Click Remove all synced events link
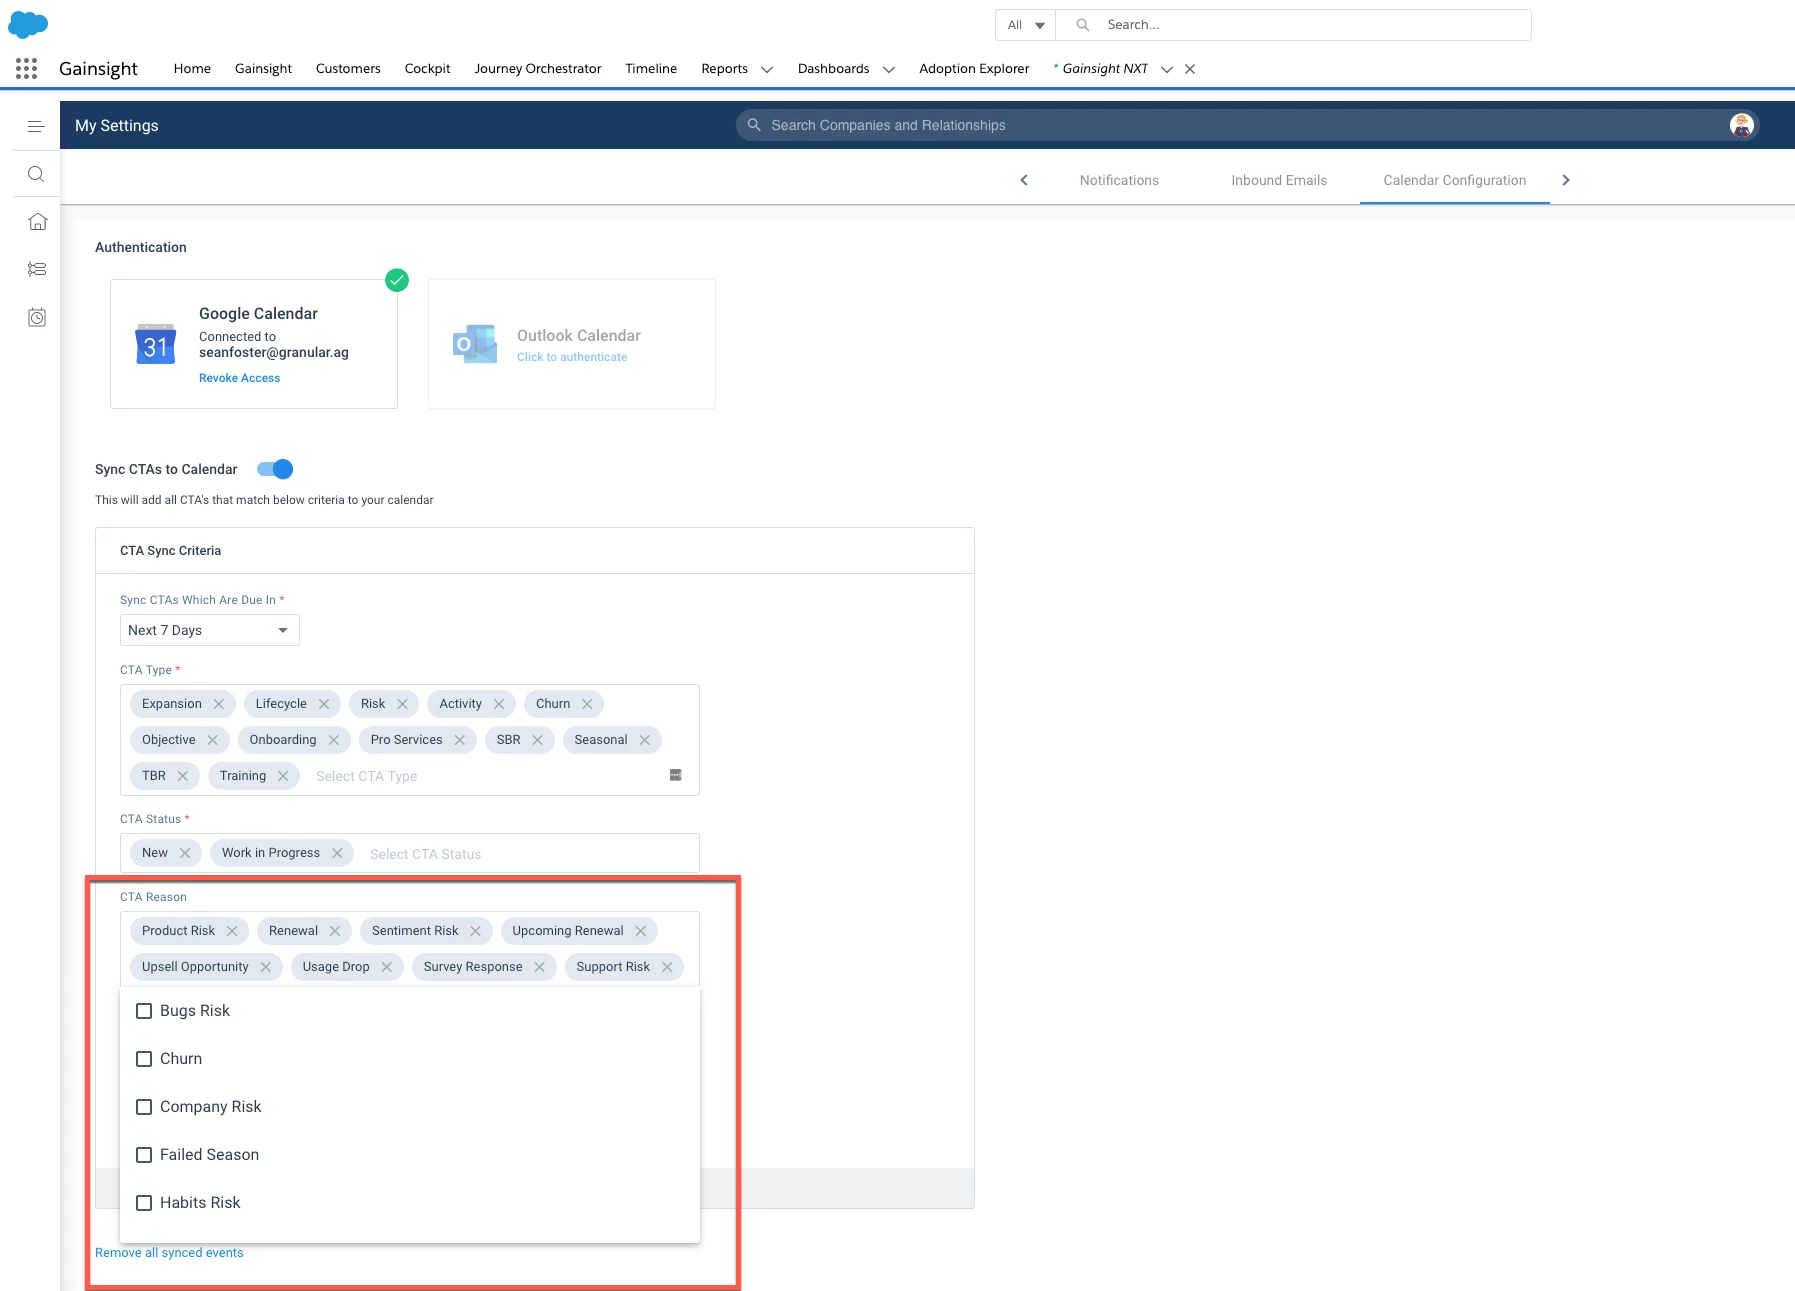 [x=169, y=1253]
